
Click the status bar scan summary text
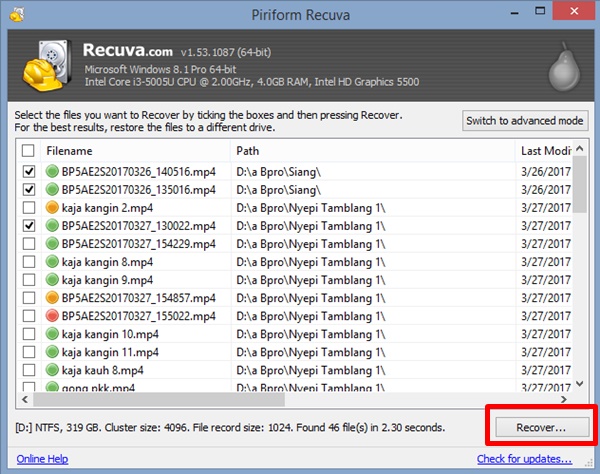pyautogui.click(x=230, y=427)
